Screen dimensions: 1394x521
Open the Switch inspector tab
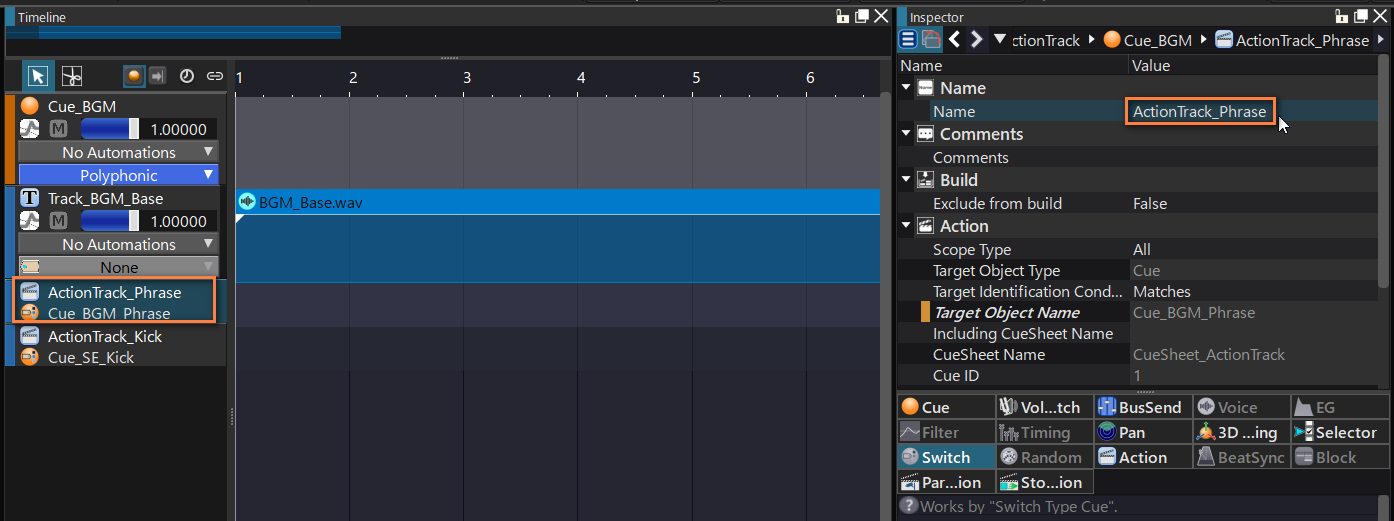point(946,457)
